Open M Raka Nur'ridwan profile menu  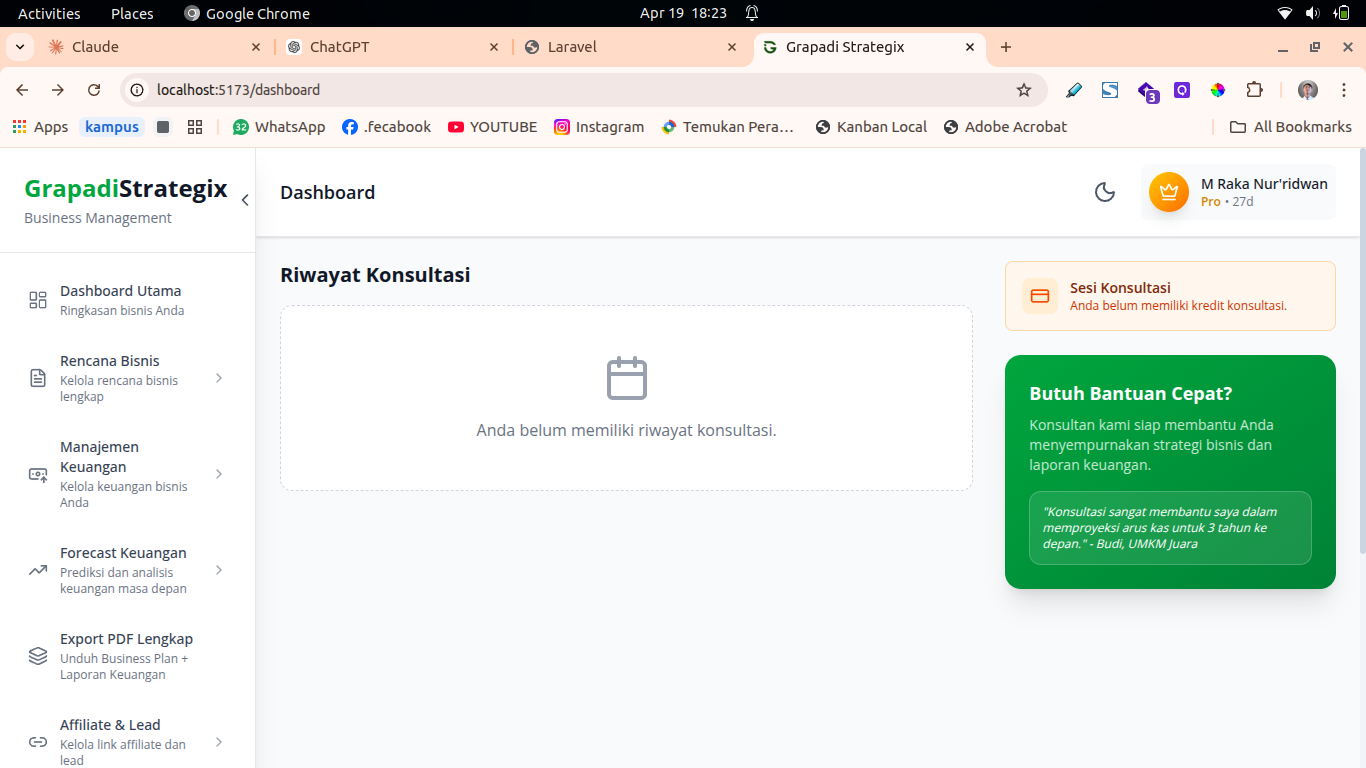[1263, 192]
